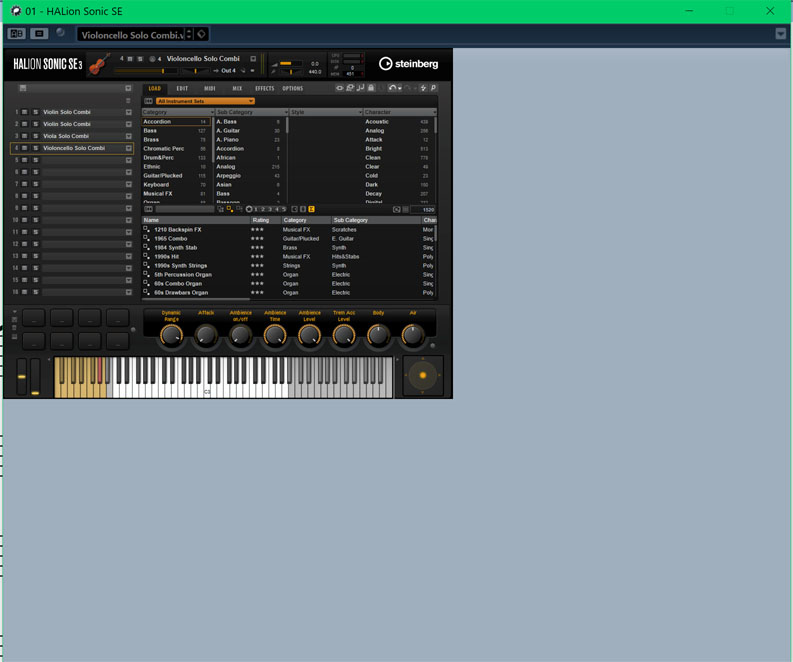The image size is (793, 662).
Task: Click the load program icon beside Violoncello title
Action: (x=253, y=59)
